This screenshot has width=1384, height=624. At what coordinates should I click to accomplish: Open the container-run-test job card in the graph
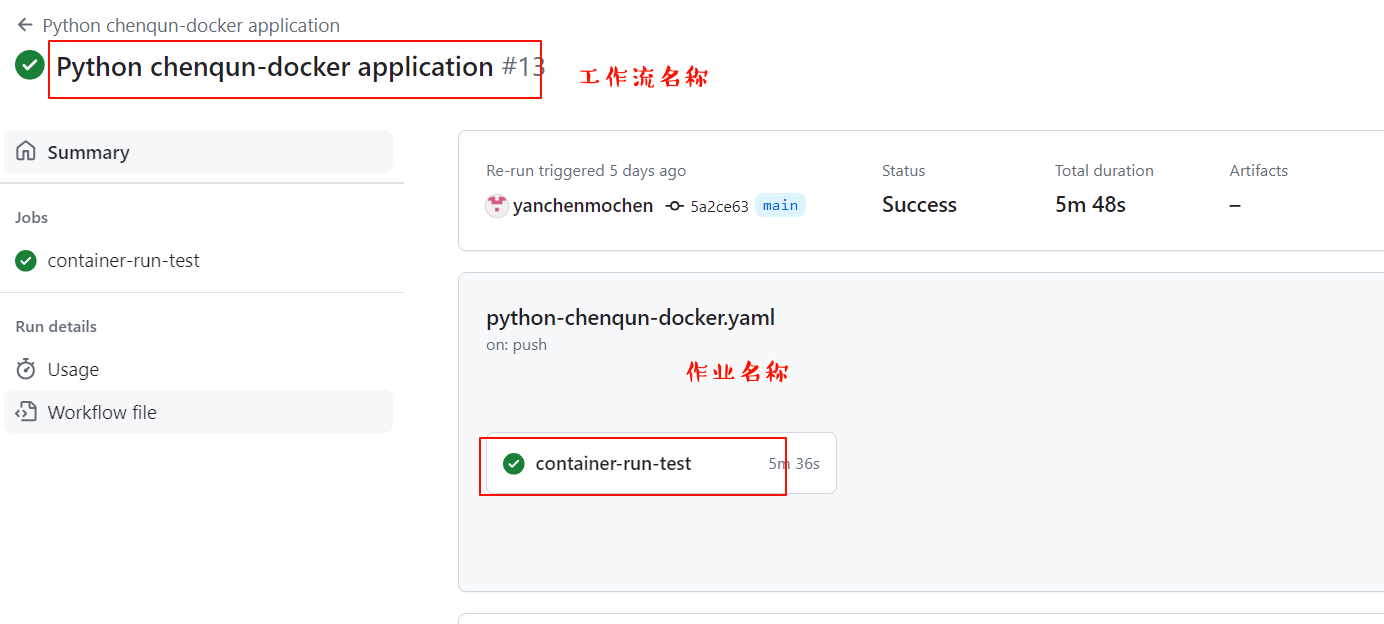point(613,464)
